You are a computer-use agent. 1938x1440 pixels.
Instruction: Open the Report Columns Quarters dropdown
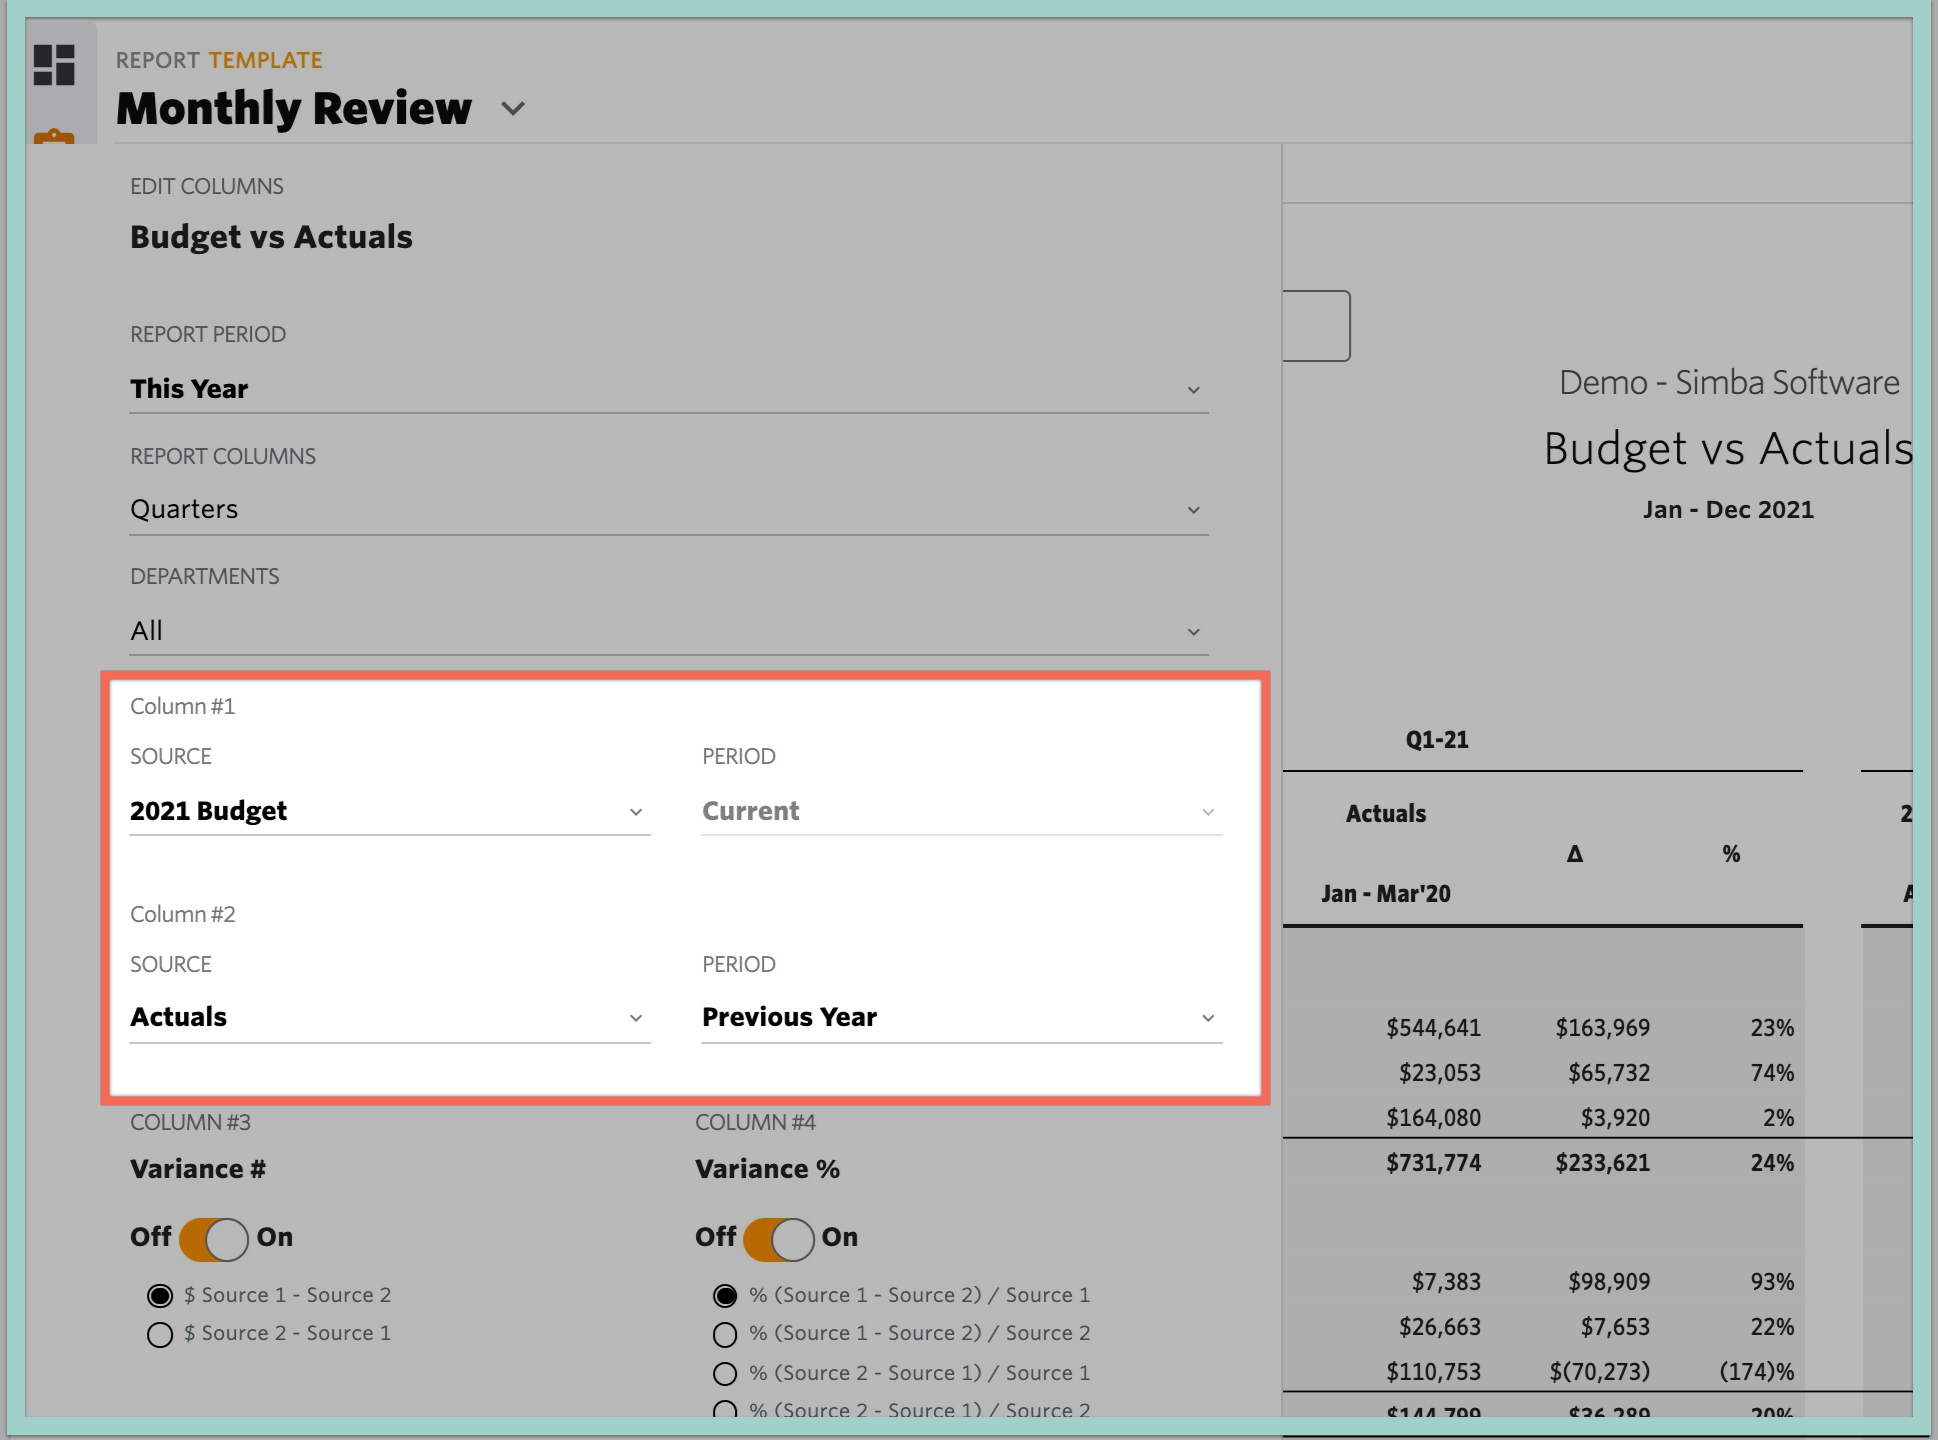(669, 510)
